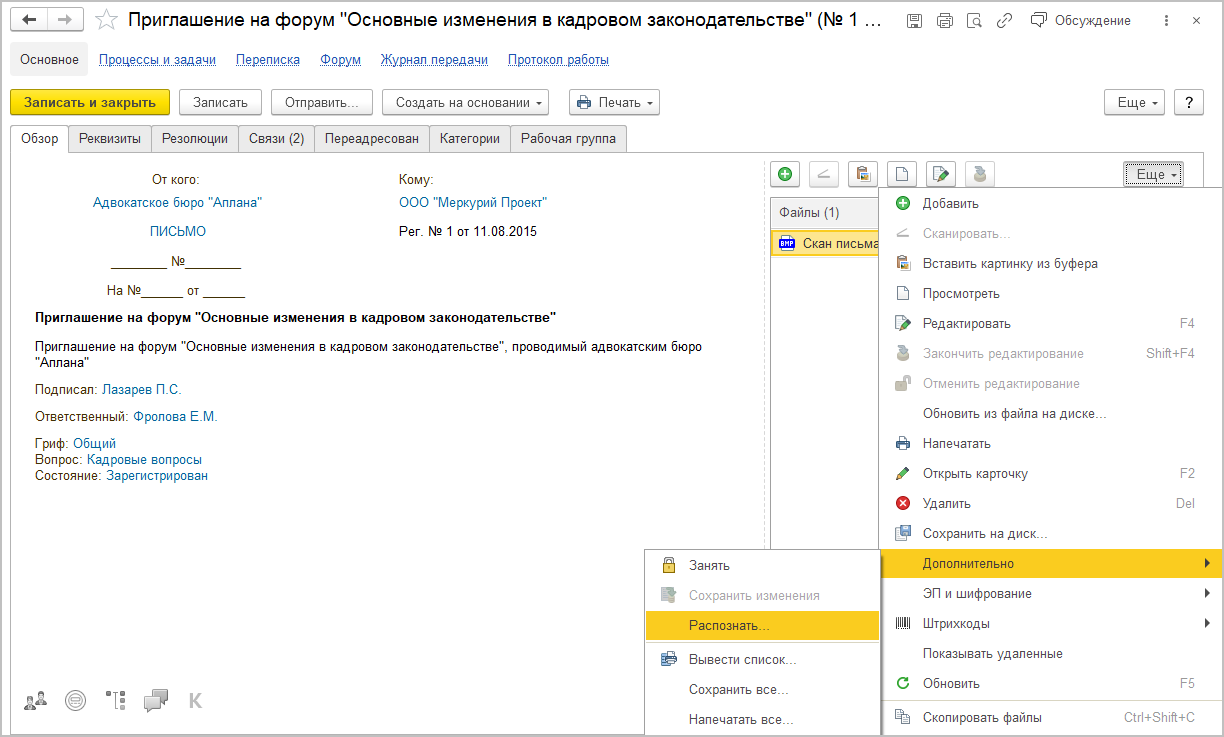Open the Адвокатское бюро "Аплана" link
The width and height of the screenshot is (1224, 737).
point(177,203)
